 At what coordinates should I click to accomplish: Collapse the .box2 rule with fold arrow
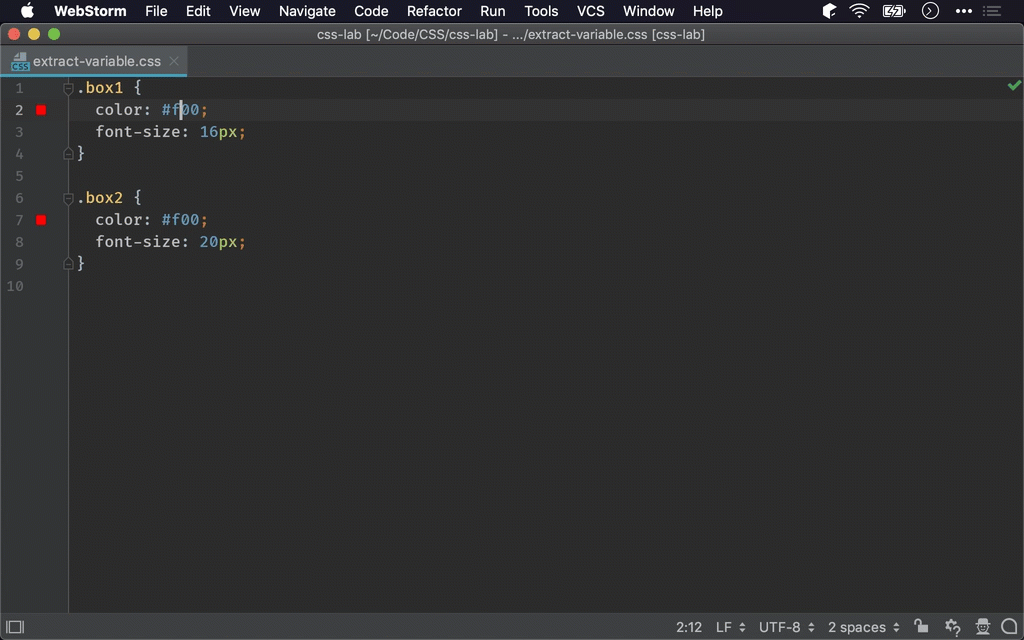click(68, 198)
